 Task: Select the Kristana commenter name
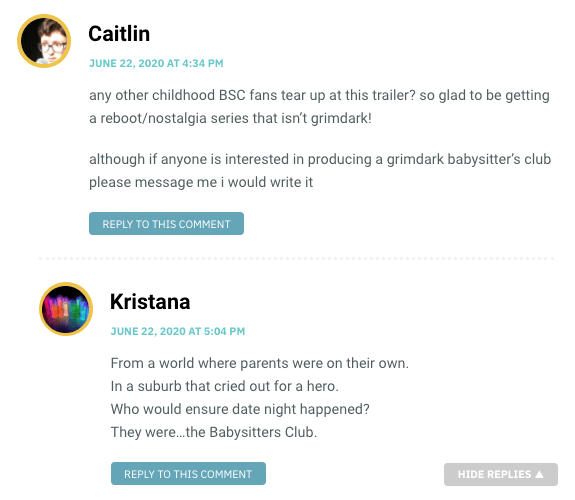click(x=150, y=302)
